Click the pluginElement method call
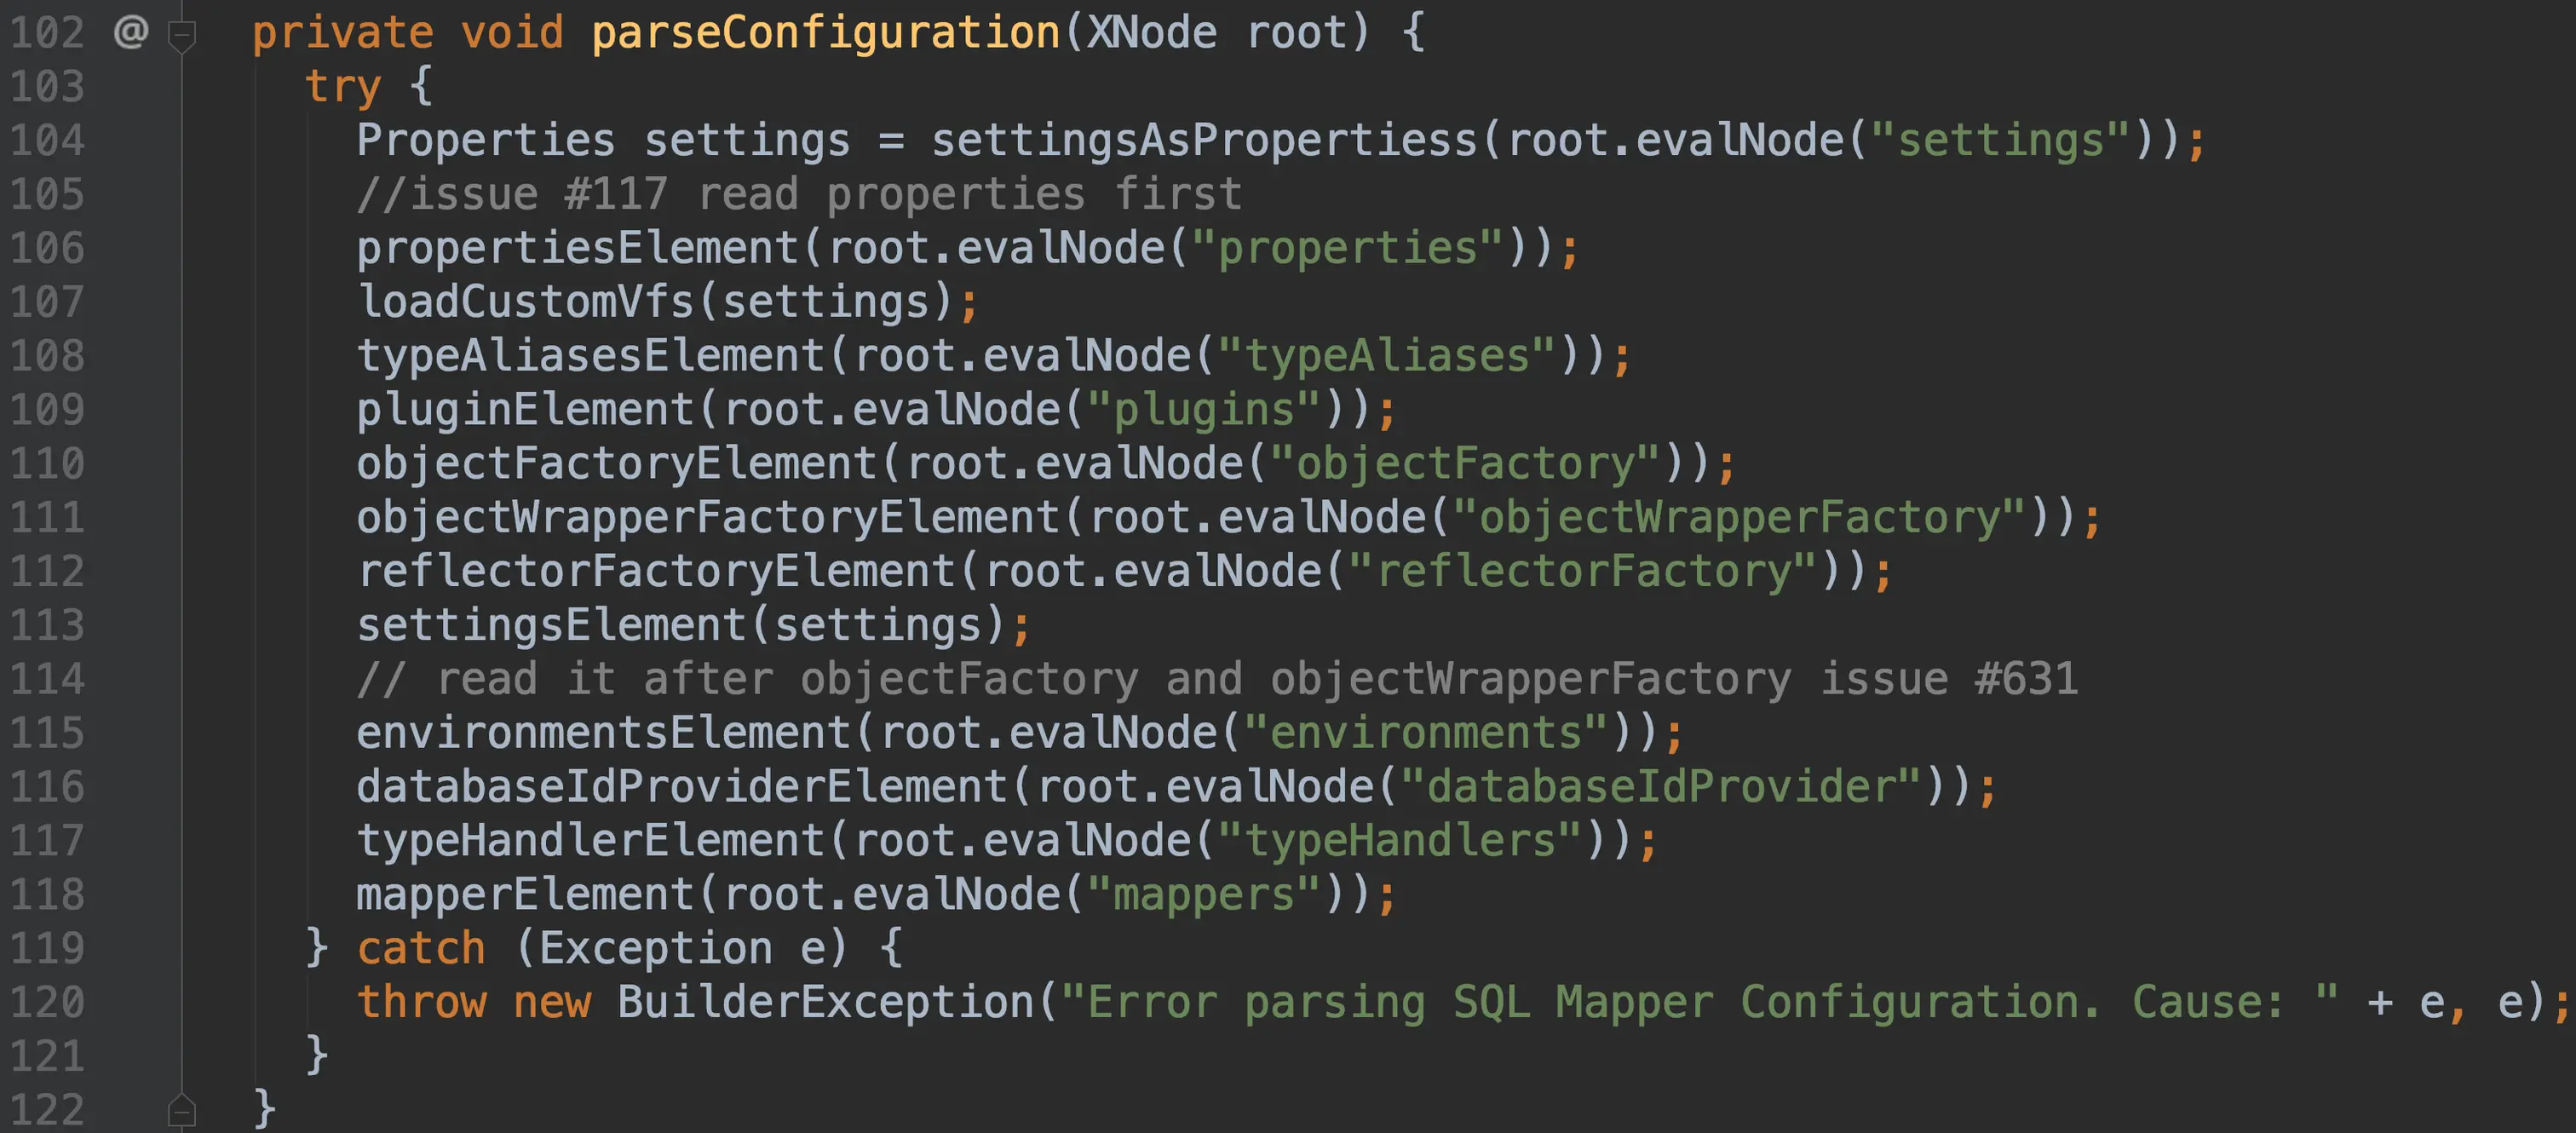The image size is (2576, 1133). click(526, 410)
